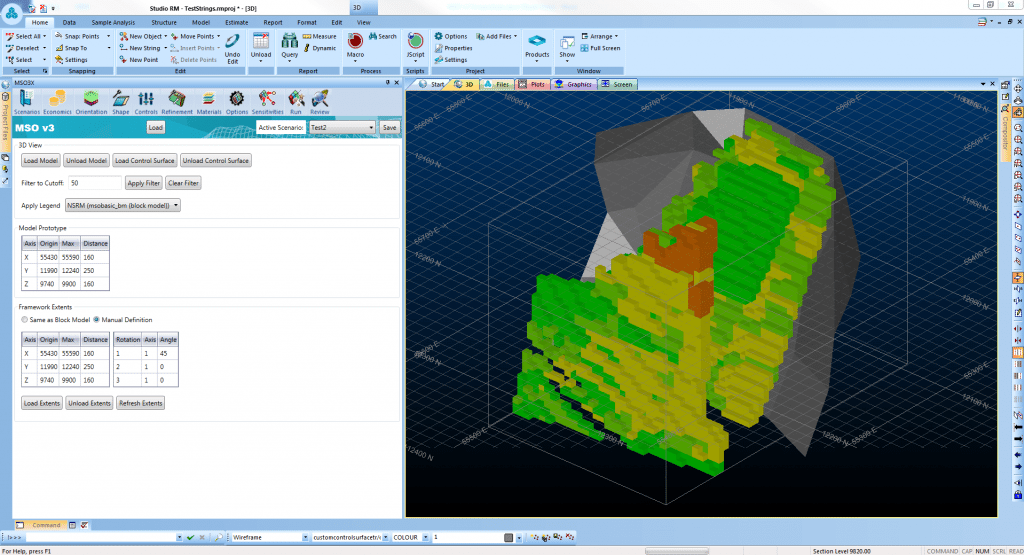Click the Load Model button
This screenshot has height=555, width=1024.
pos(40,161)
